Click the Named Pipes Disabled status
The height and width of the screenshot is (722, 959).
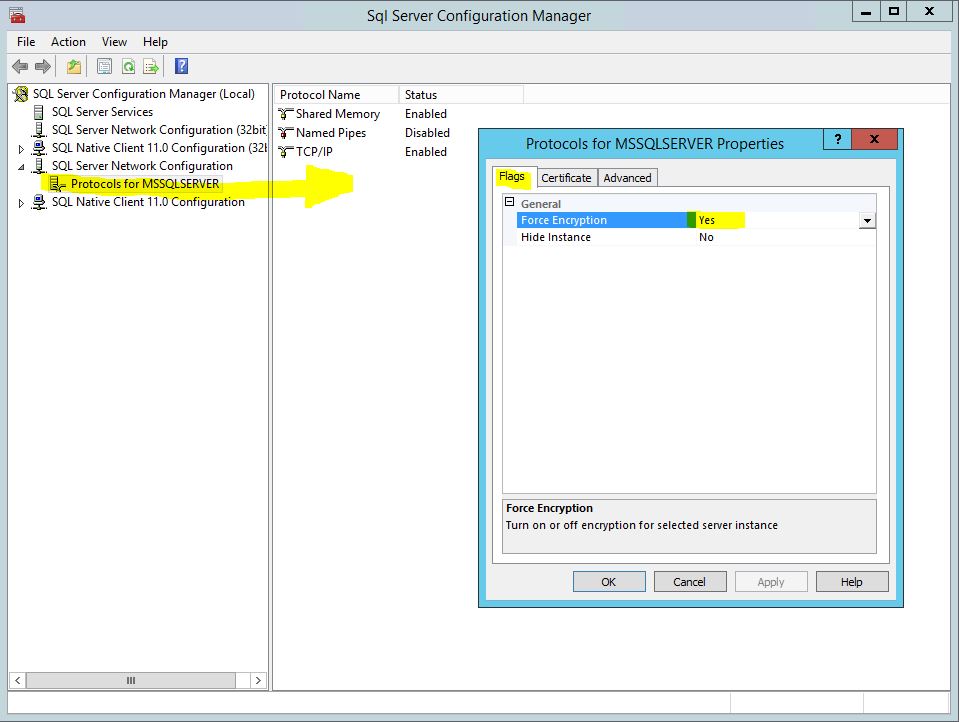[x=427, y=133]
